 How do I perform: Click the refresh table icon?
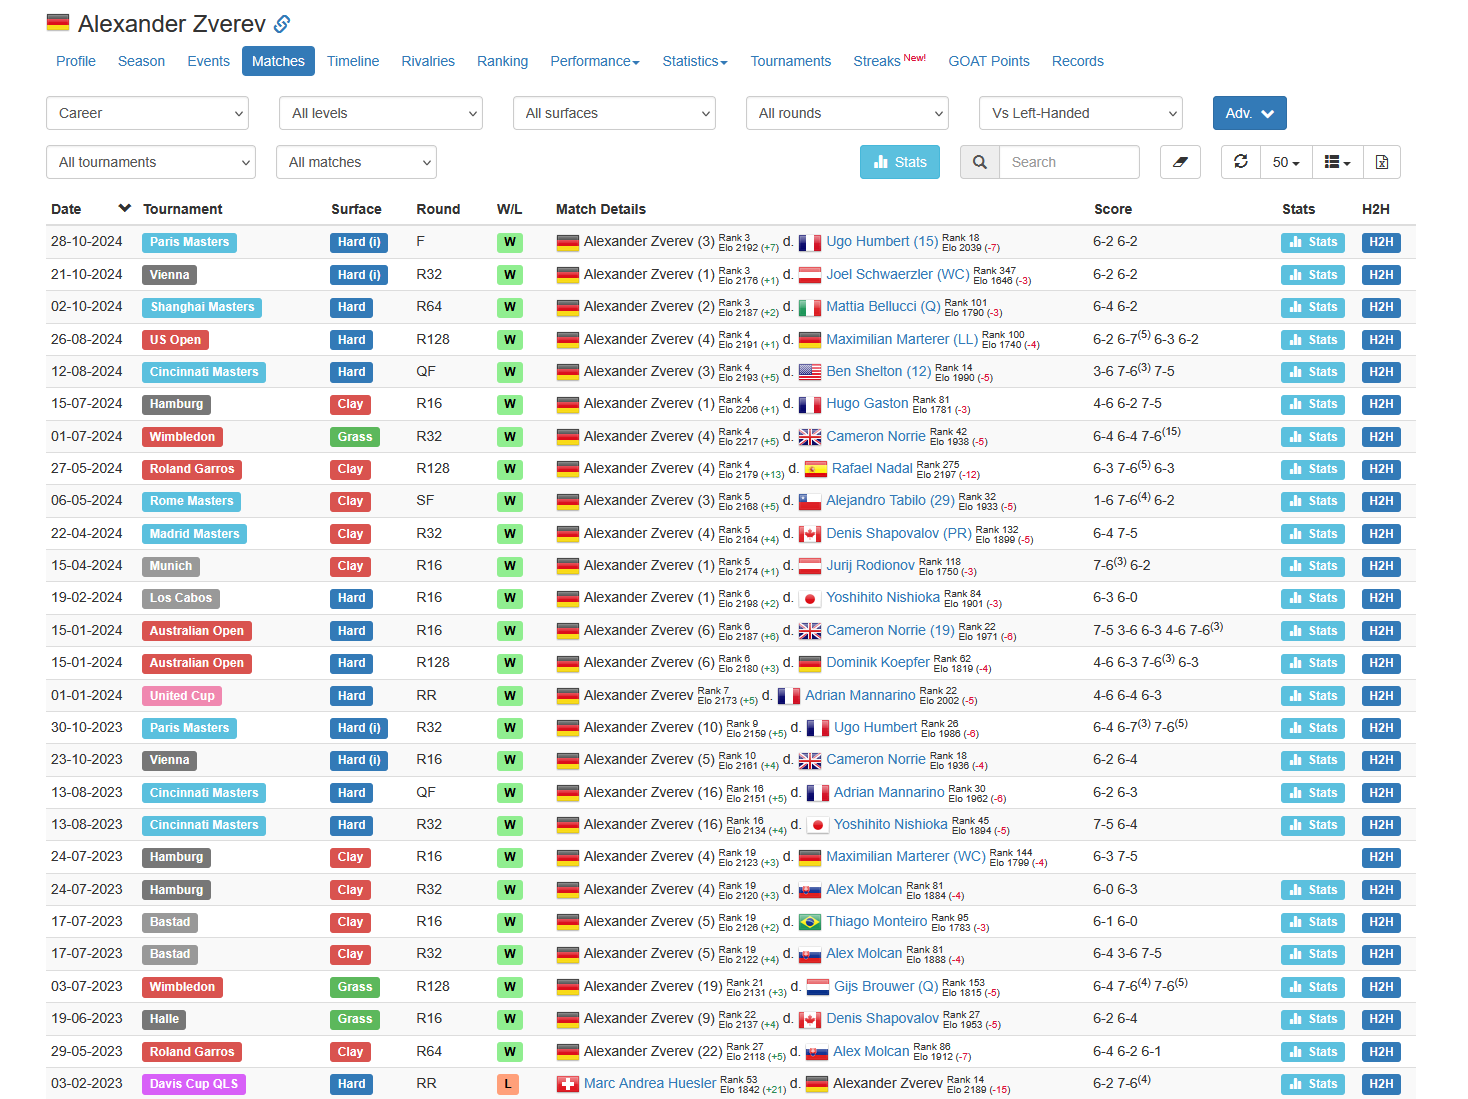pyautogui.click(x=1241, y=162)
